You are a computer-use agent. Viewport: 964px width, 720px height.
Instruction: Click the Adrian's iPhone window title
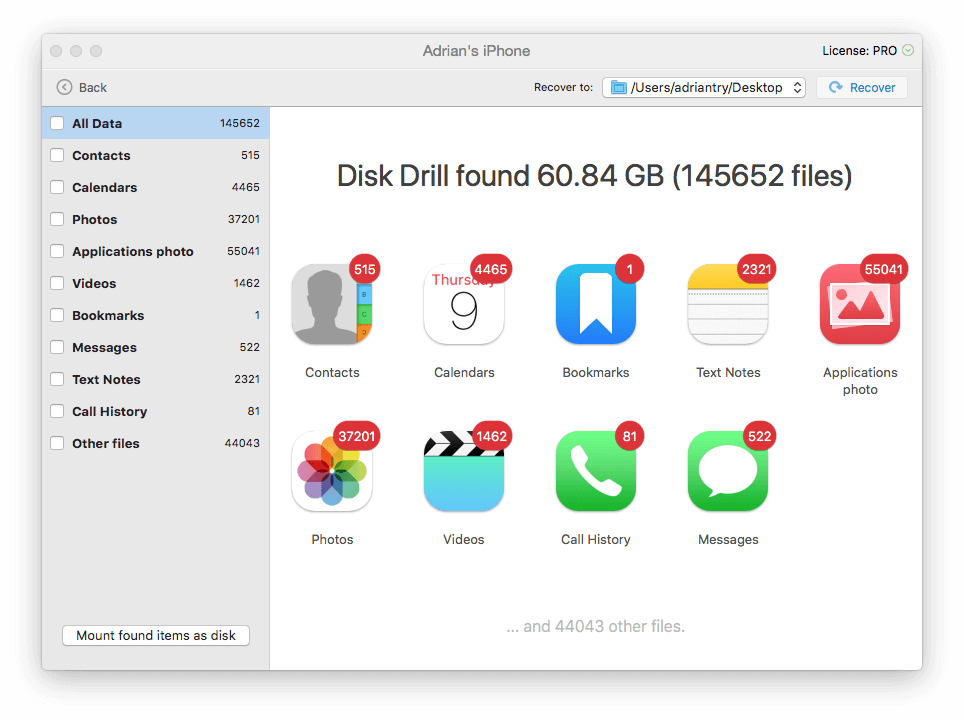[x=476, y=50]
